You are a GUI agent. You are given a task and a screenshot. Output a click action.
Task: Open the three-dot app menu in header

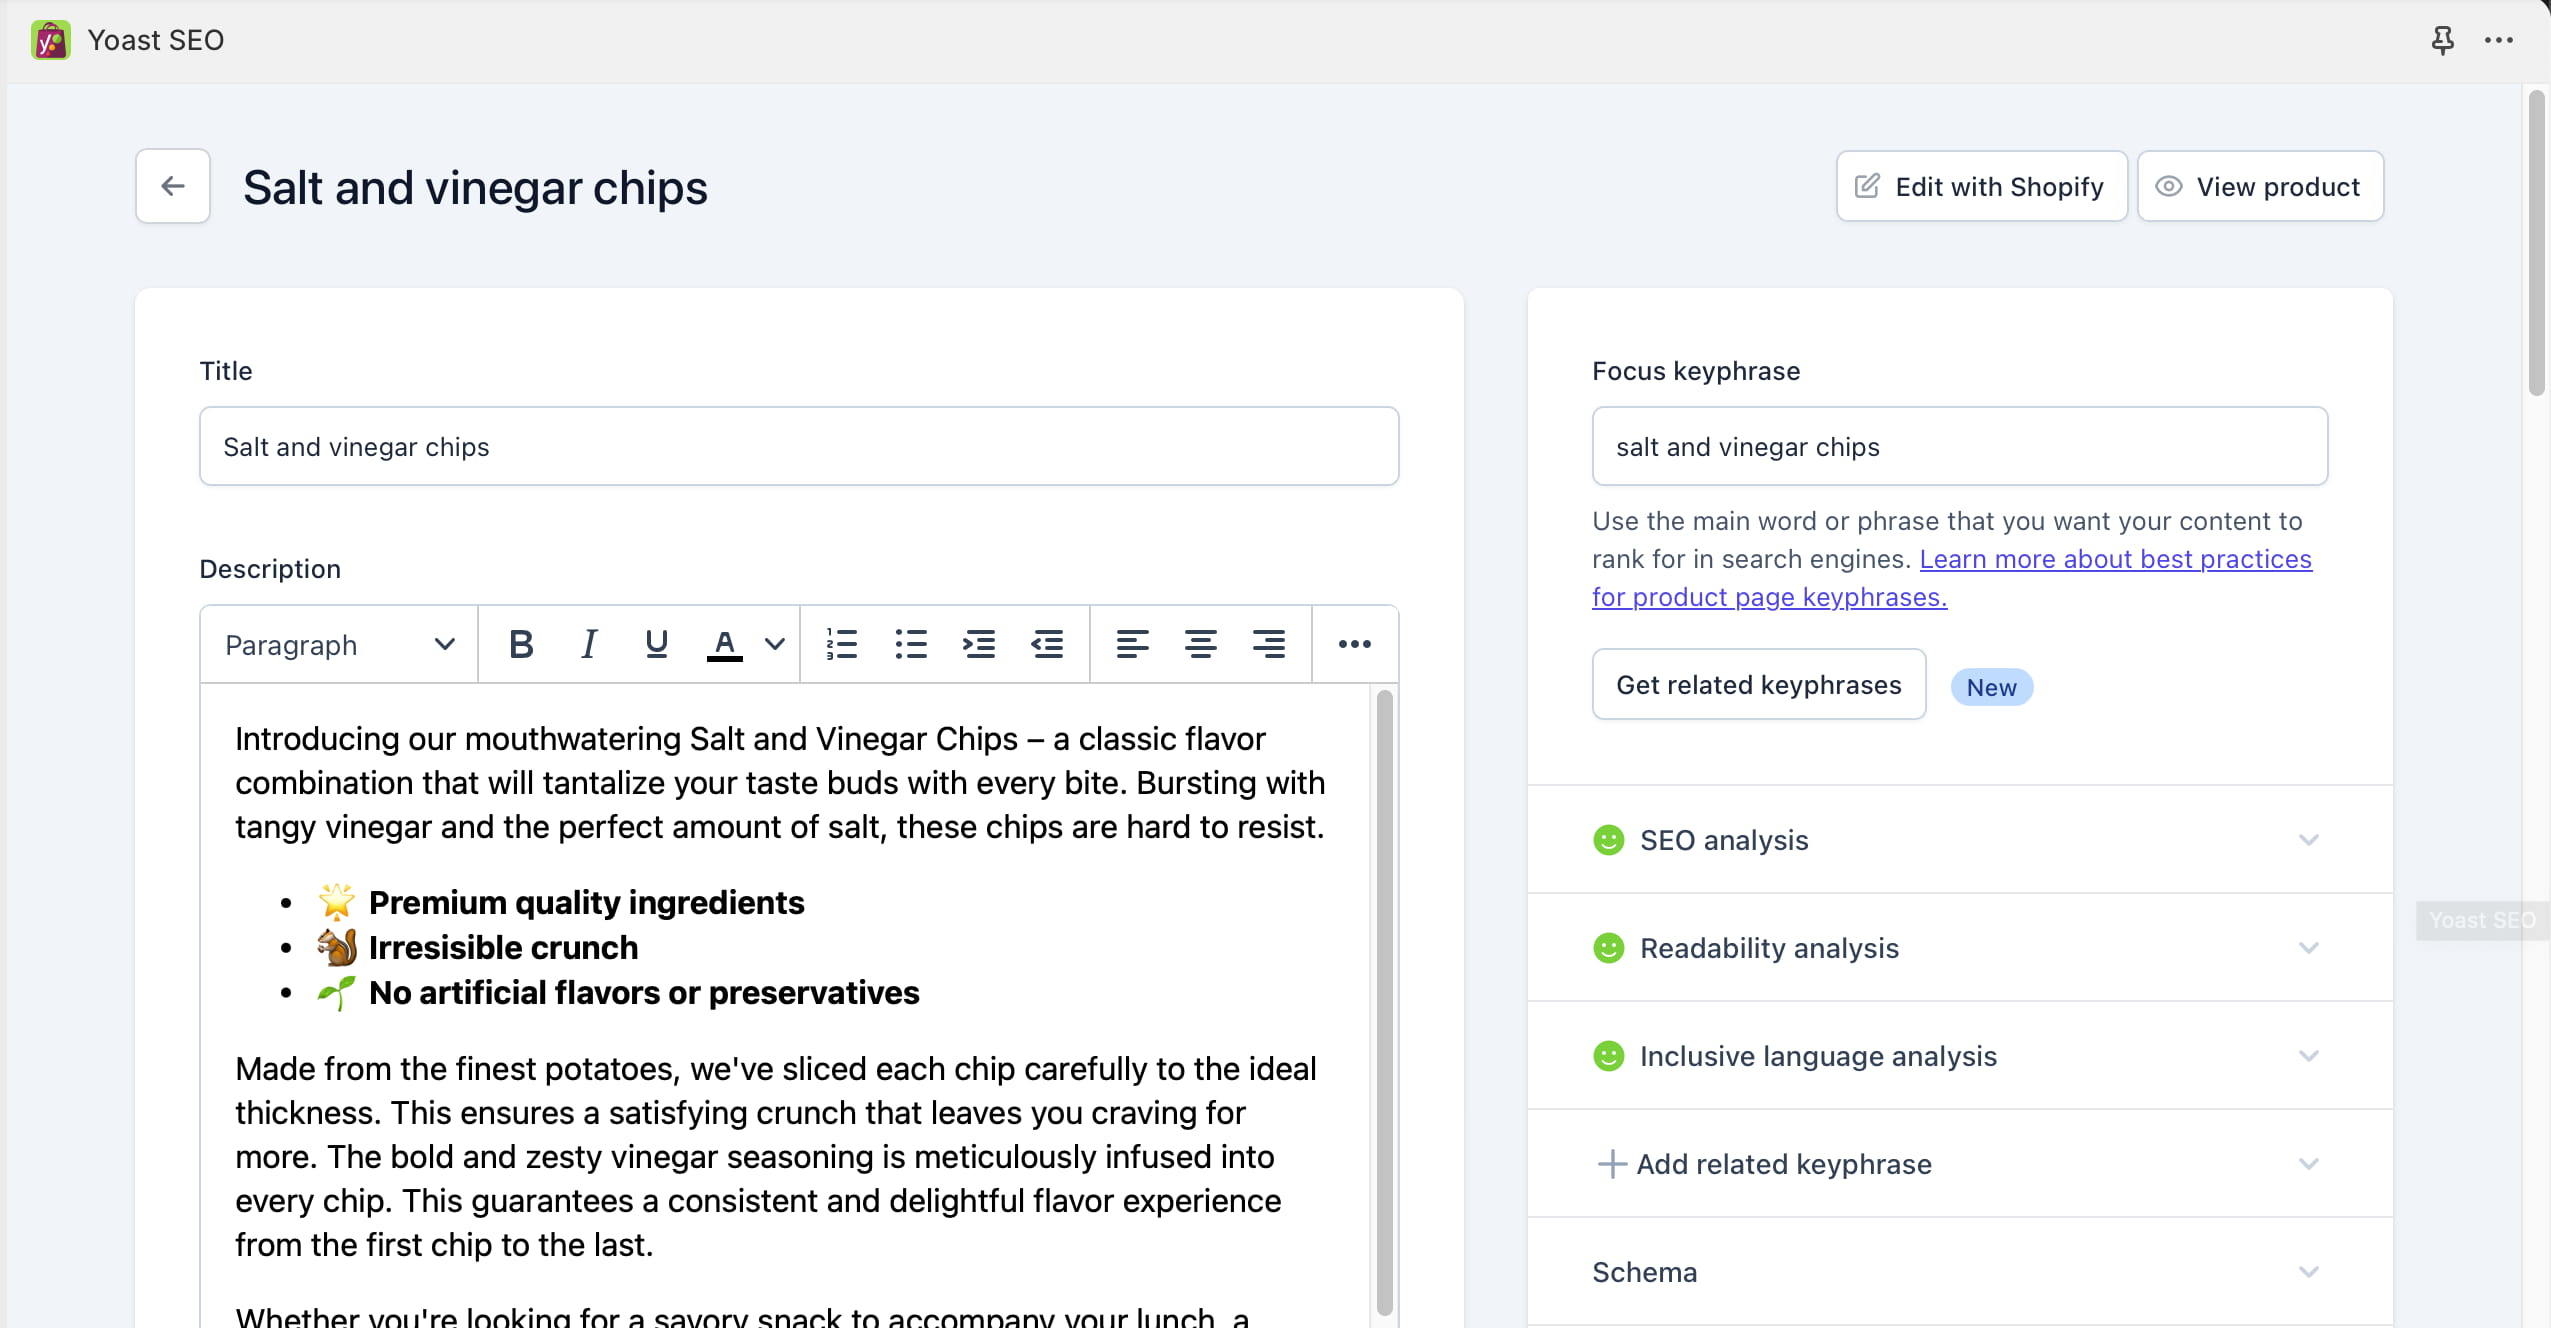coord(2498,40)
